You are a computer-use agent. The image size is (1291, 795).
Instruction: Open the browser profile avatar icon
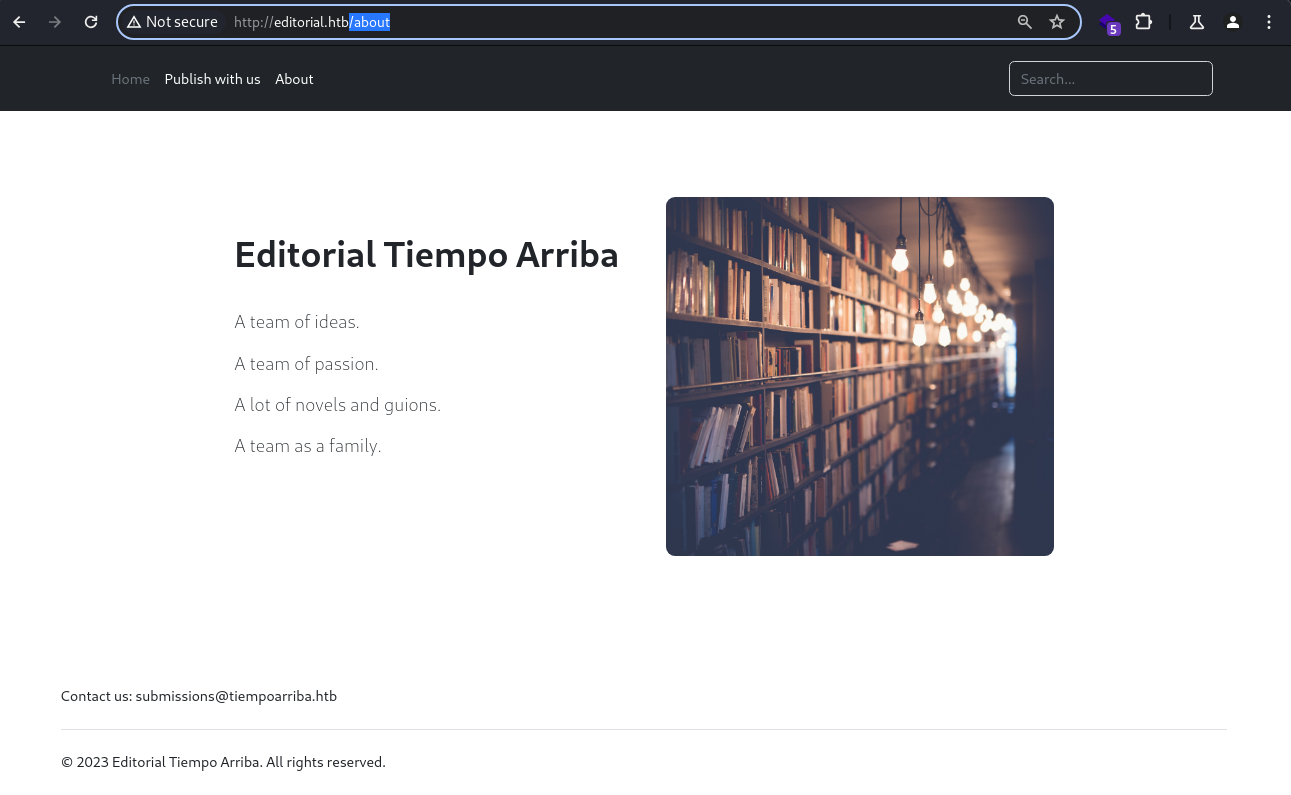pyautogui.click(x=1233, y=22)
